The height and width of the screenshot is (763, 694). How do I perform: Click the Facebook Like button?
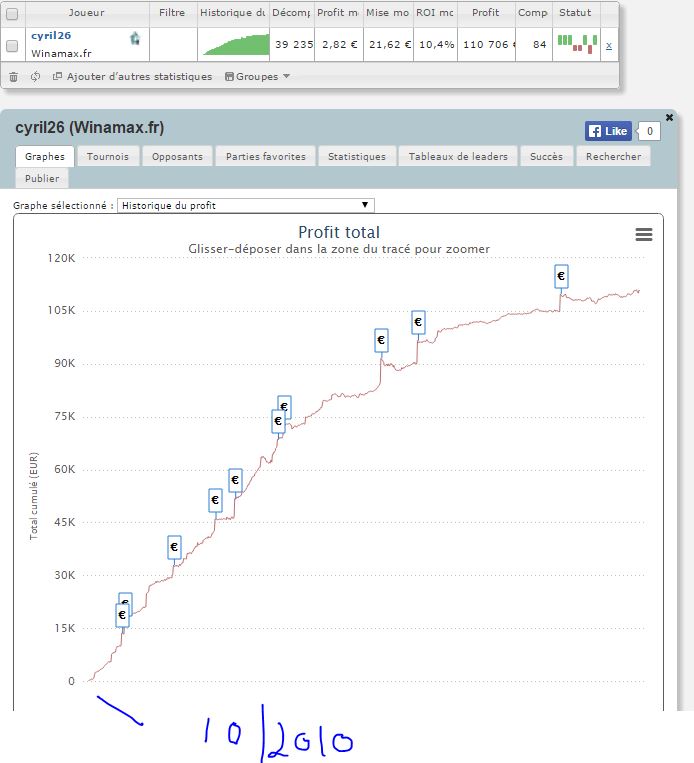tap(608, 131)
